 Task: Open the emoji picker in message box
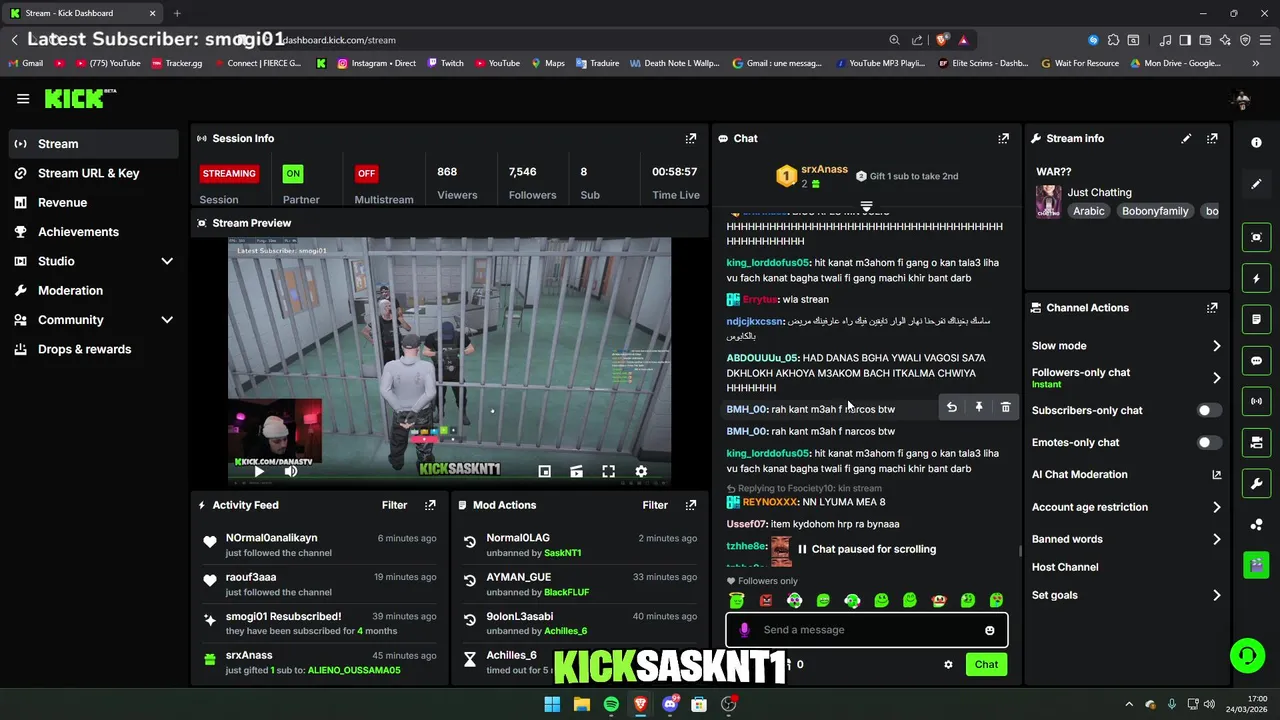pos(990,630)
